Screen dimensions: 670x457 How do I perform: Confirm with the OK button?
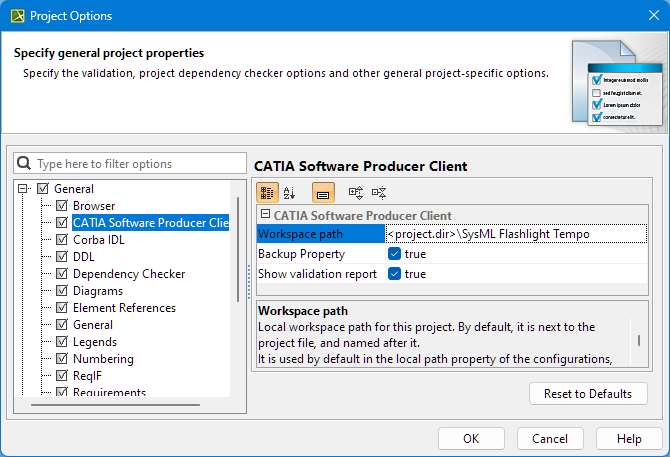tap(470, 438)
